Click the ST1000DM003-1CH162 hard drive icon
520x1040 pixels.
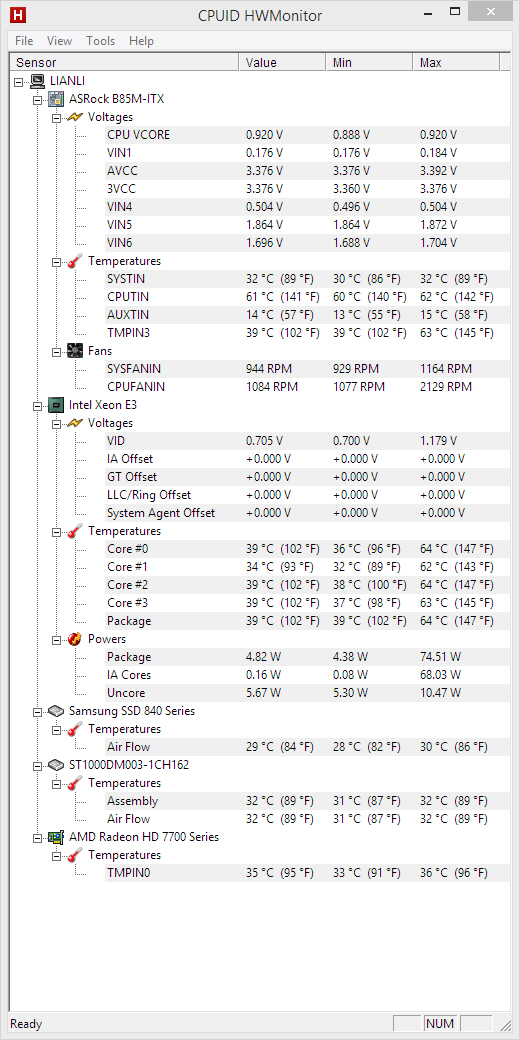point(56,765)
